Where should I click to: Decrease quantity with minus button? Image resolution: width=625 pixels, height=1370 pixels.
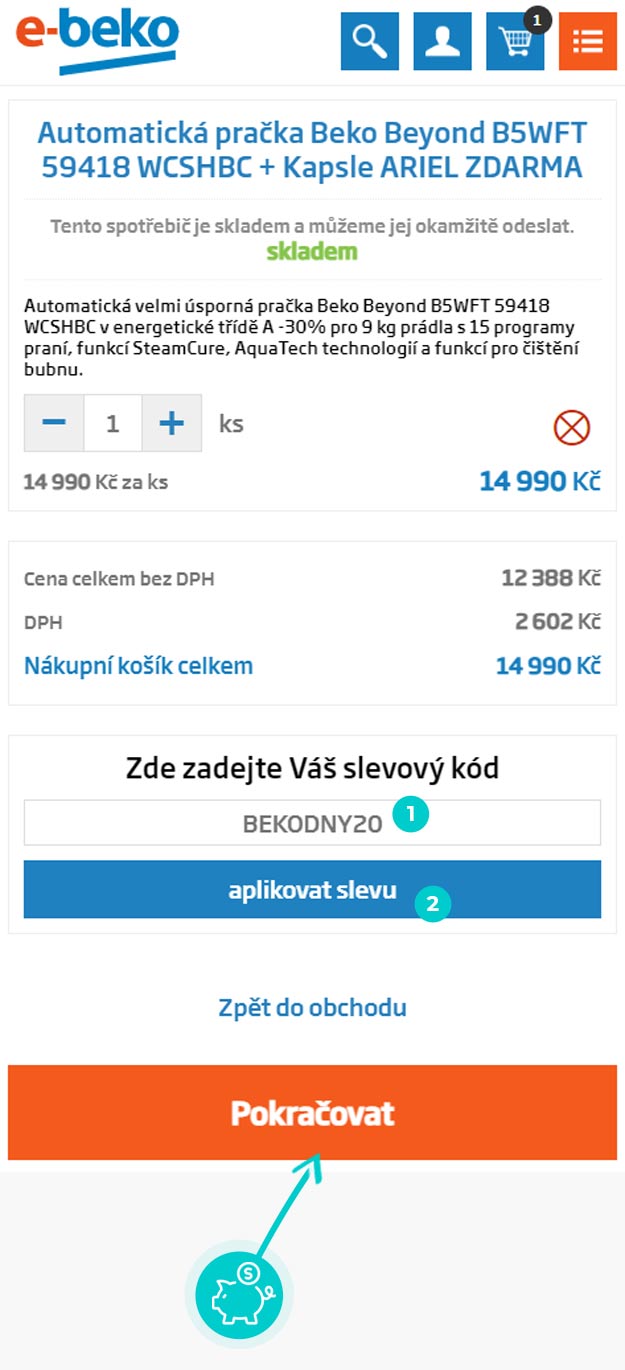tap(54, 423)
